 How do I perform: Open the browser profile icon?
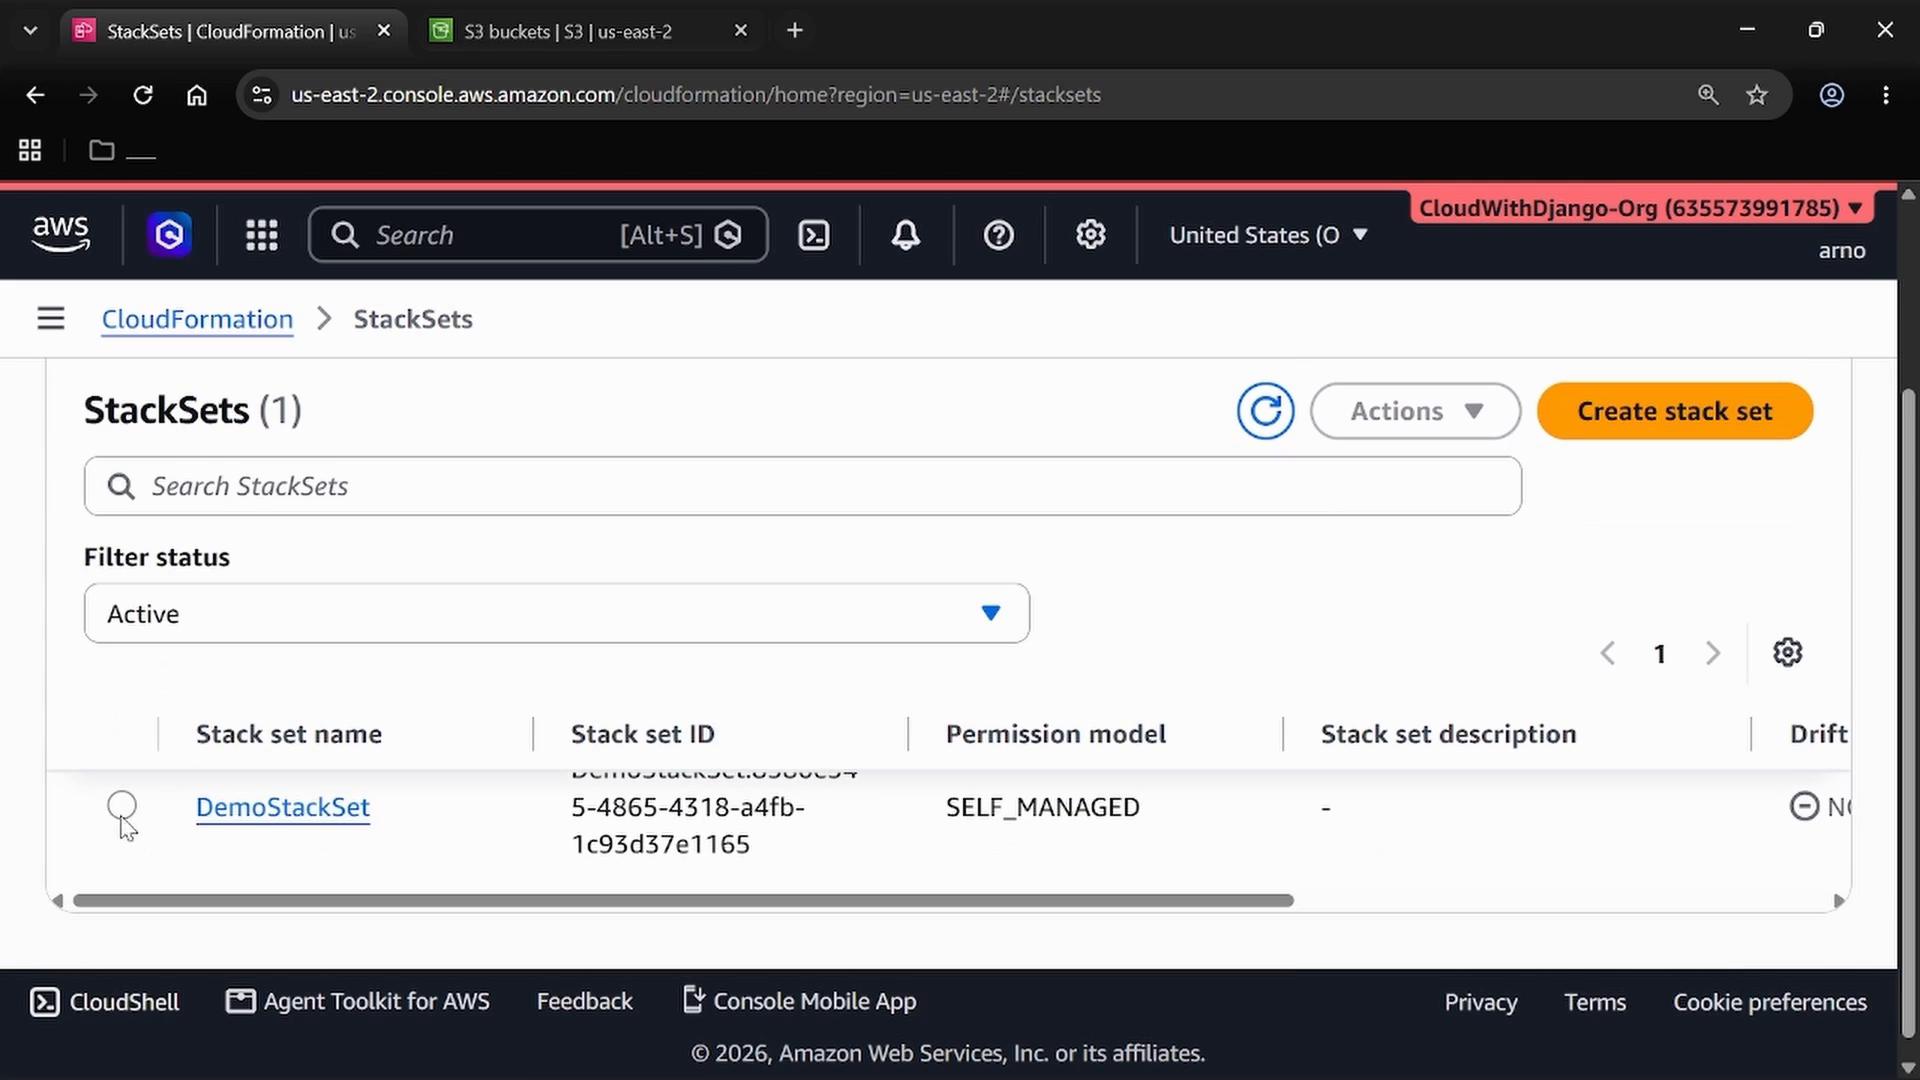click(x=1832, y=95)
